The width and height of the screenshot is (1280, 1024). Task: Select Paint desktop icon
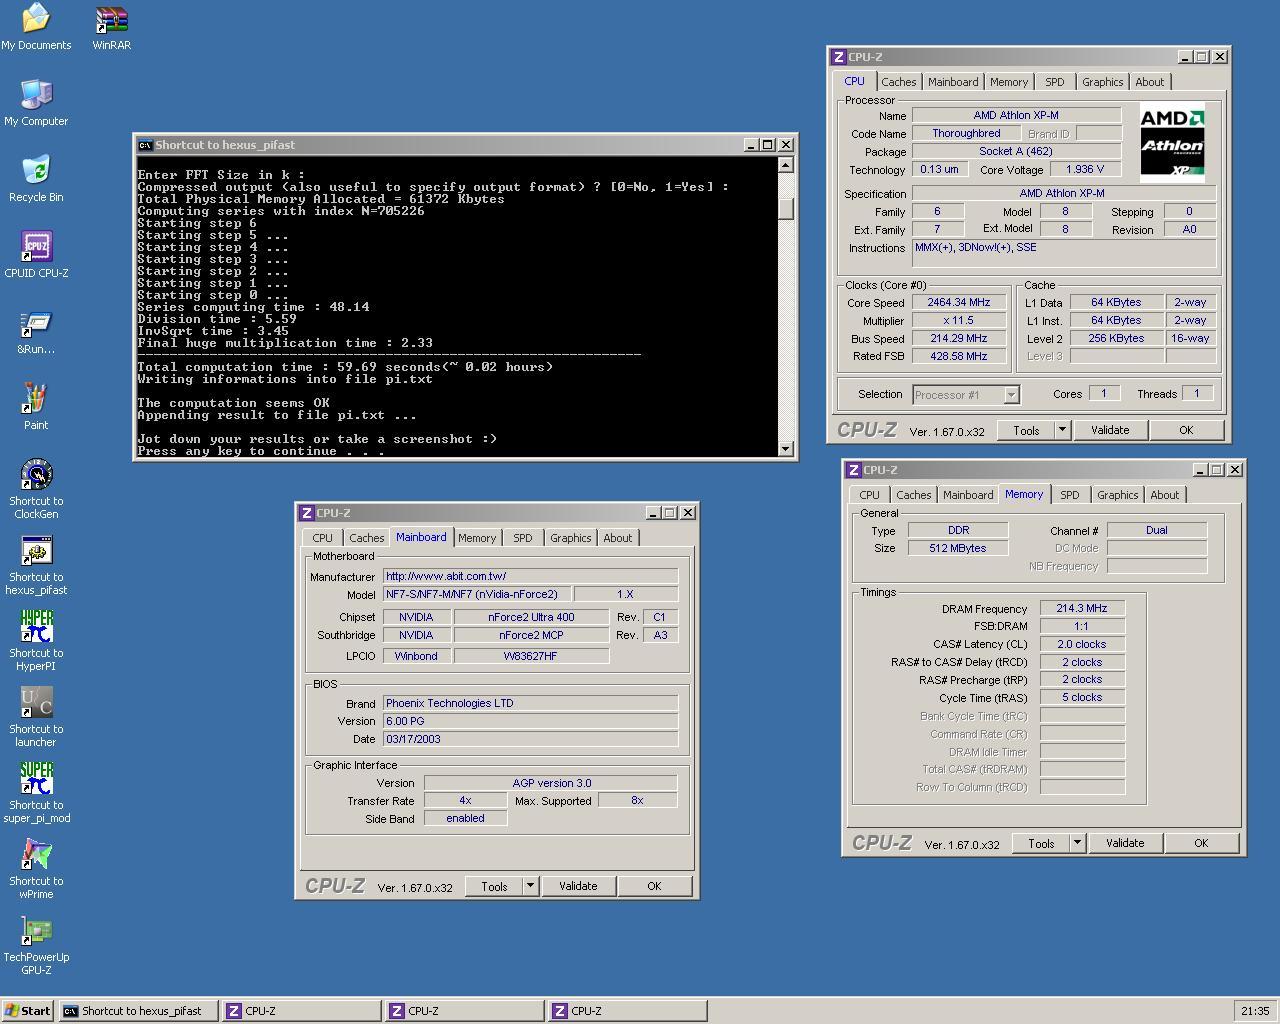pyautogui.click(x=36, y=407)
